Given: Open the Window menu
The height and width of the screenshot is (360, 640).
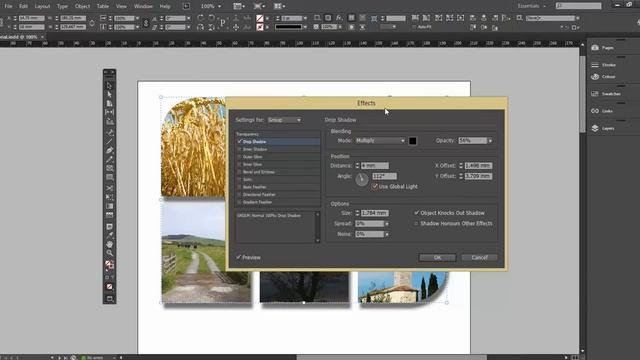Looking at the screenshot, I should tap(143, 6).
